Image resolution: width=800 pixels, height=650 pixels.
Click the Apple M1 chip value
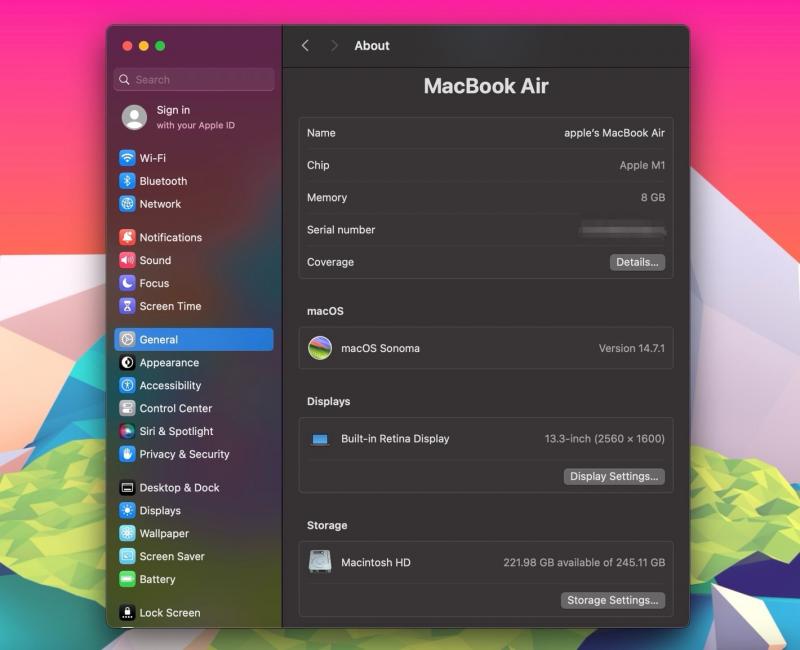[x=642, y=165]
